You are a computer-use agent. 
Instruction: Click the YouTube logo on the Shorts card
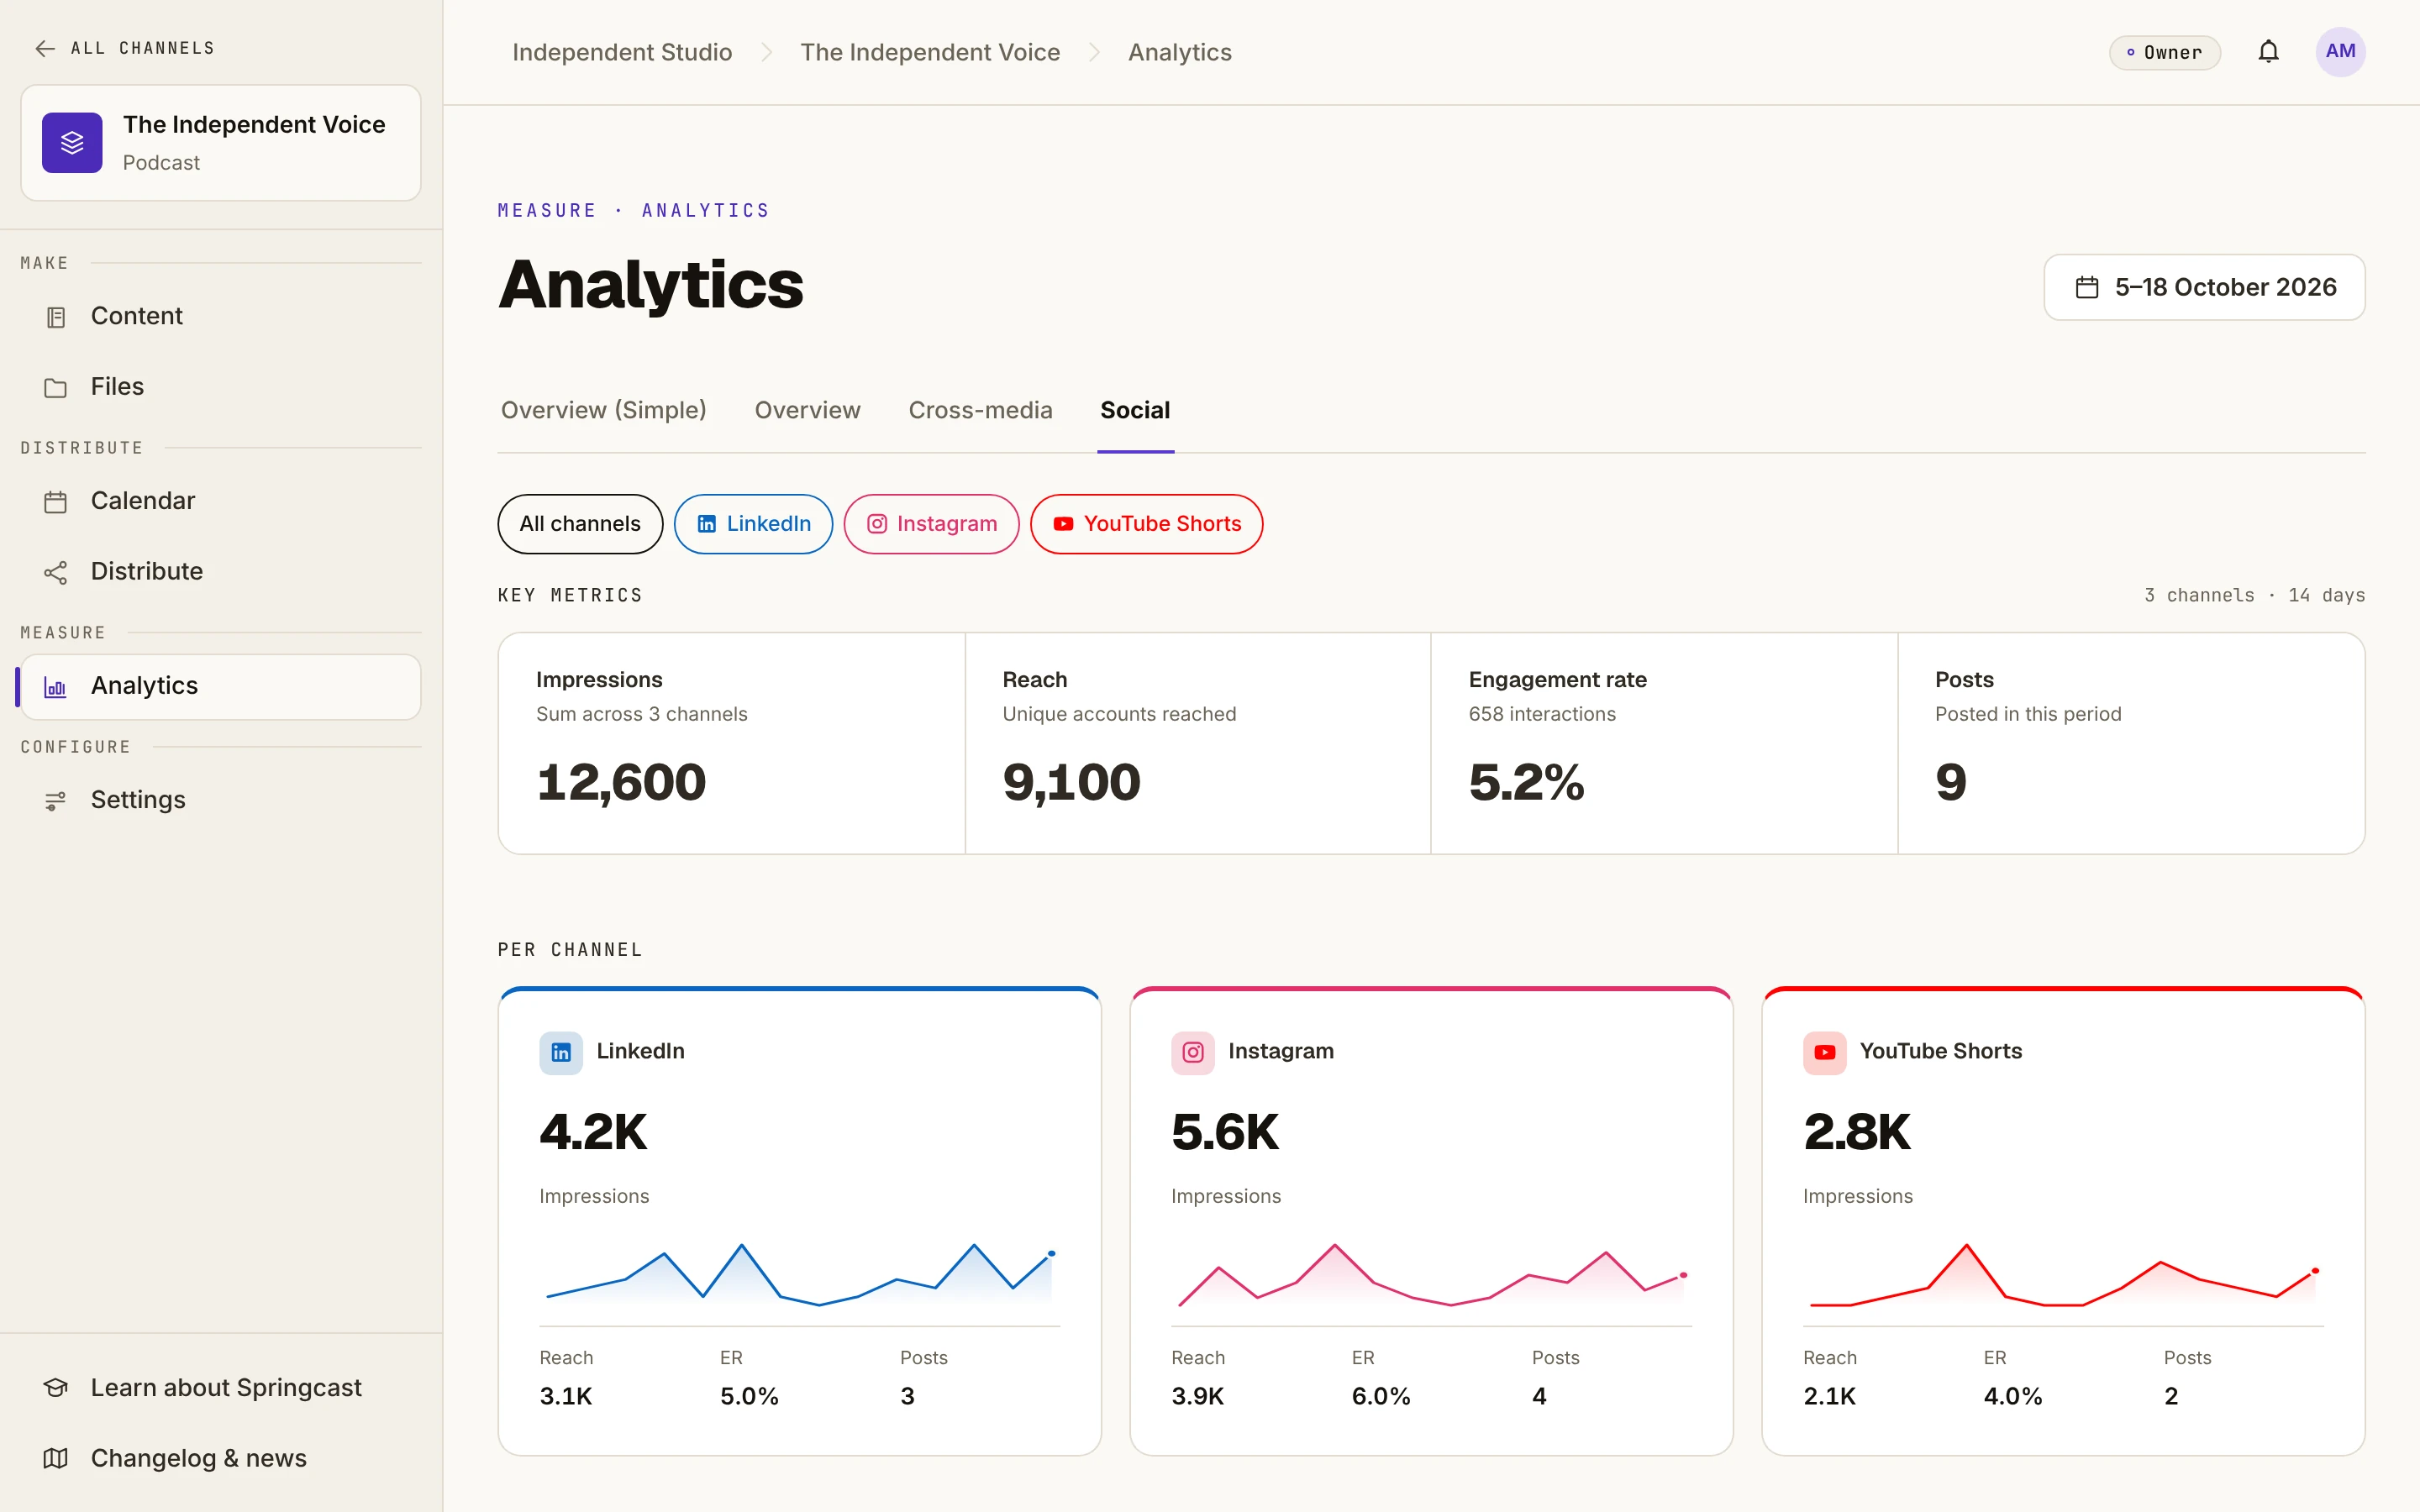point(1825,1052)
